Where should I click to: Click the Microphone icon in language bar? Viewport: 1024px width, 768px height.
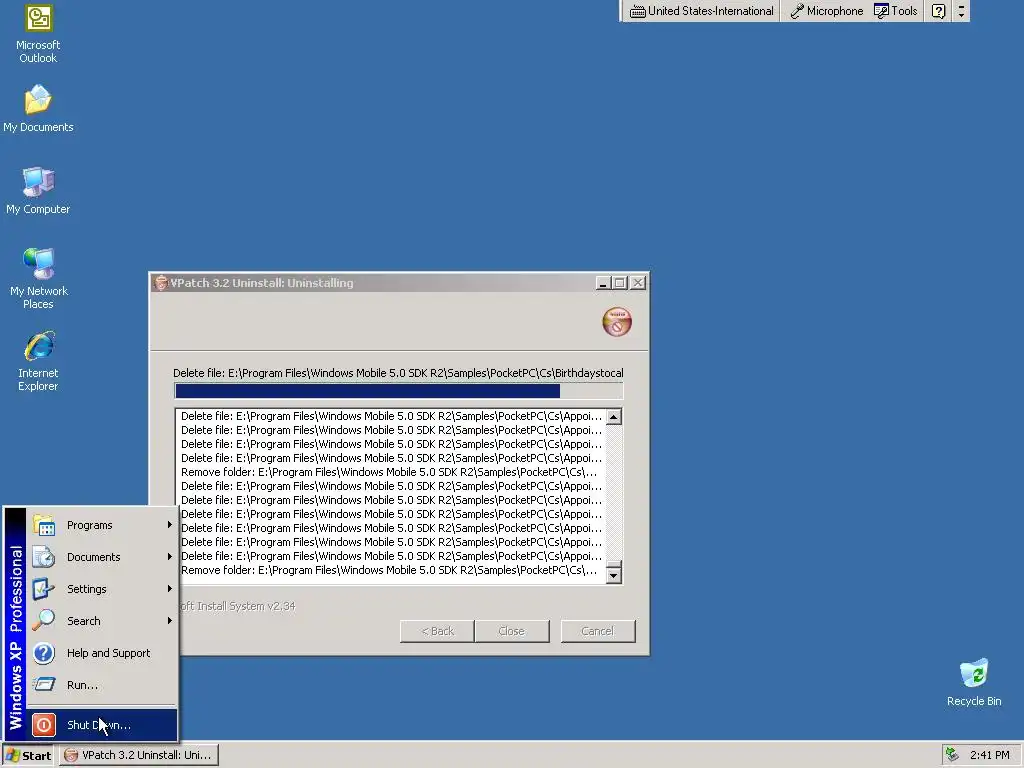click(797, 11)
